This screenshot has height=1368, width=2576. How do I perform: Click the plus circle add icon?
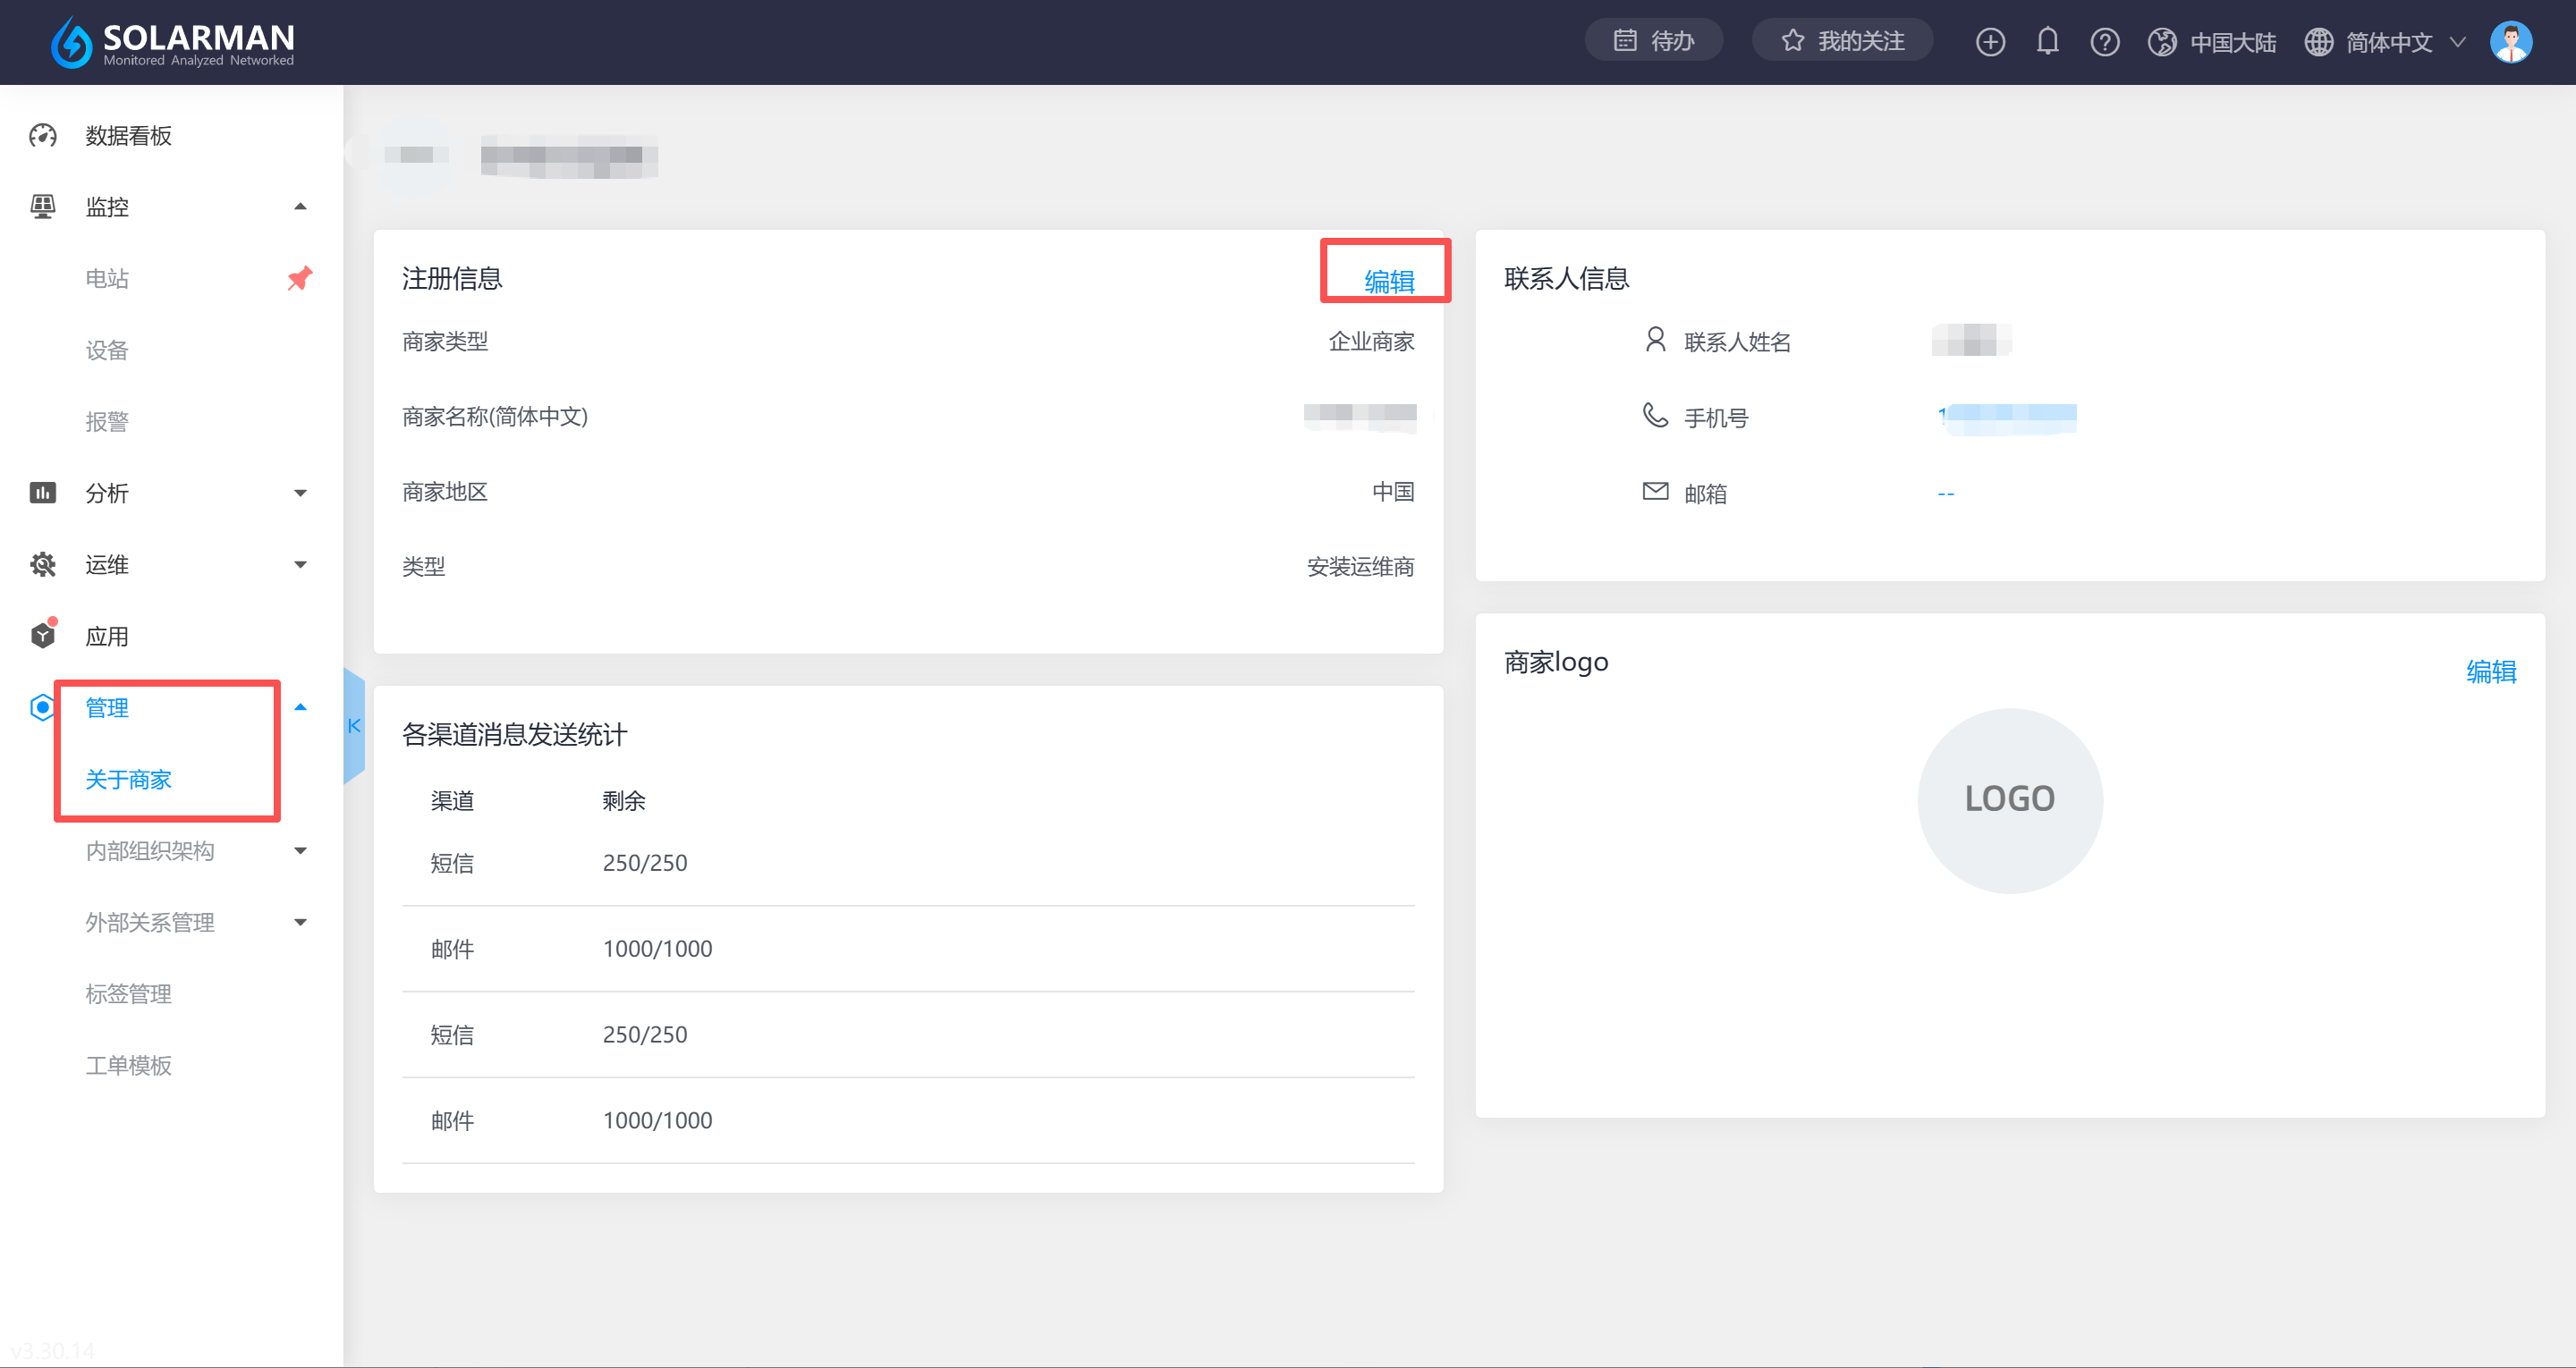pos(1990,42)
